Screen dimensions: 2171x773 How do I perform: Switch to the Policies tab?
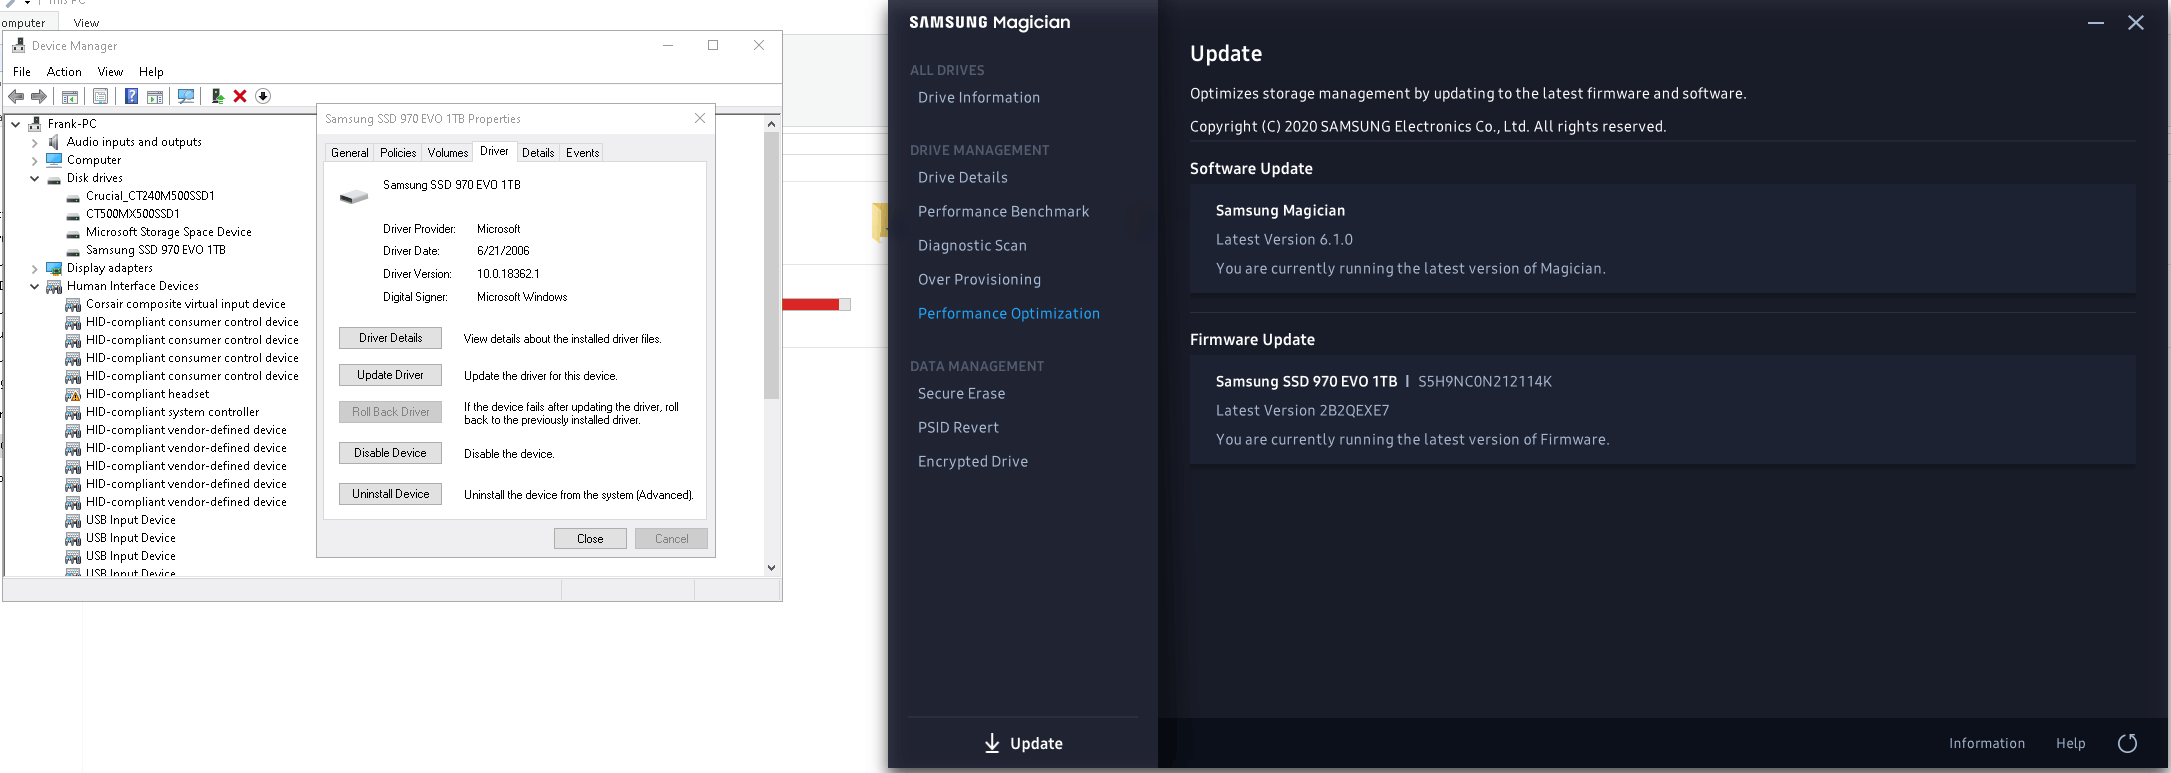click(398, 153)
